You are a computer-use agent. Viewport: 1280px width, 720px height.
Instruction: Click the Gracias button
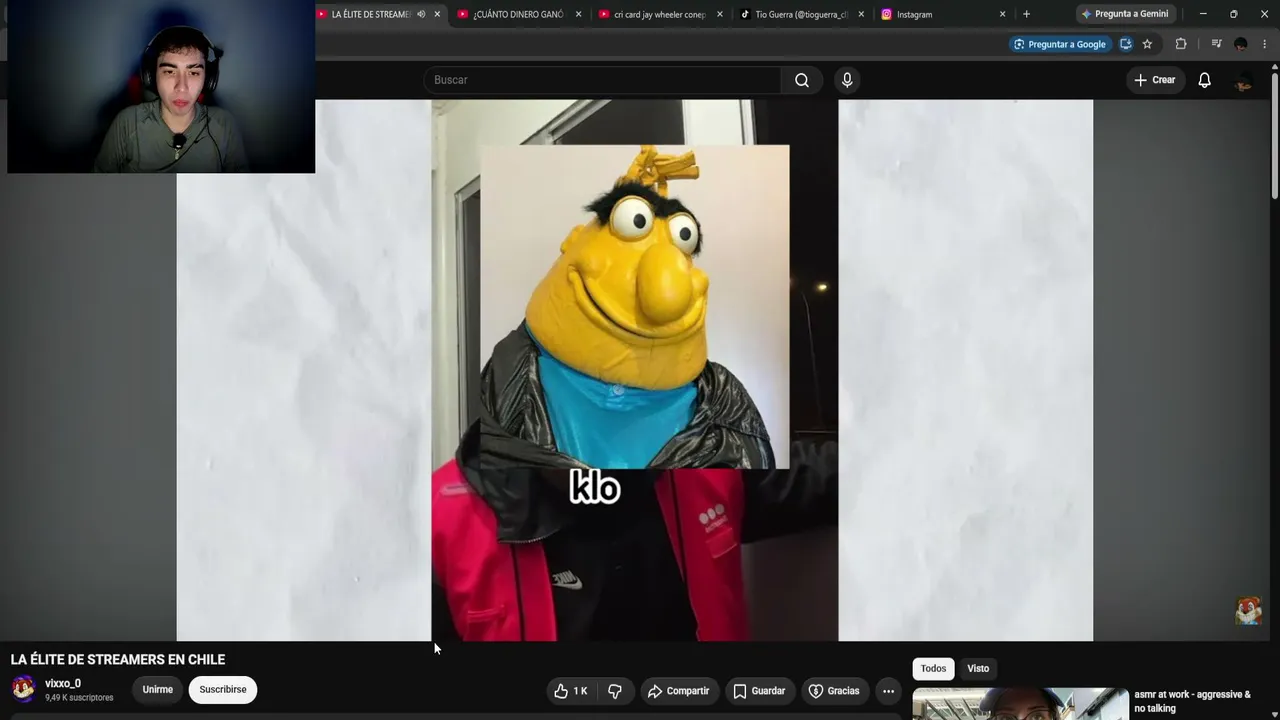(x=834, y=691)
